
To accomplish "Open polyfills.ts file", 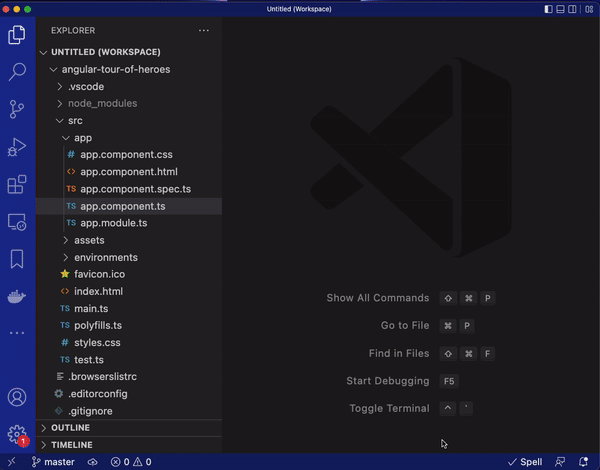I will 129,325.
